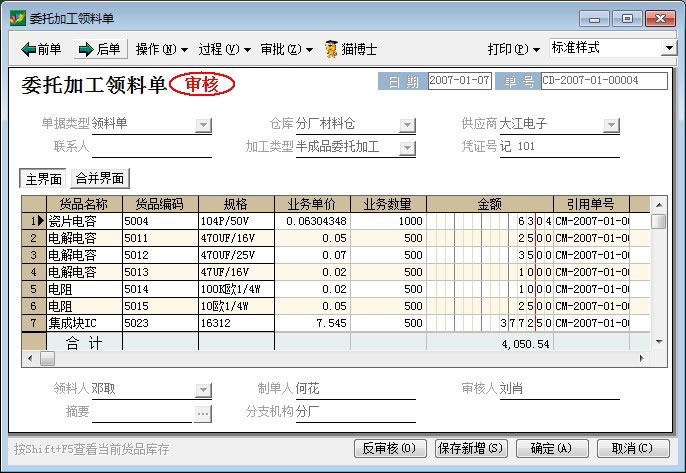The image size is (686, 473).
Task: Click the 单号 field CD-2007-01-00004
Action: (604, 81)
